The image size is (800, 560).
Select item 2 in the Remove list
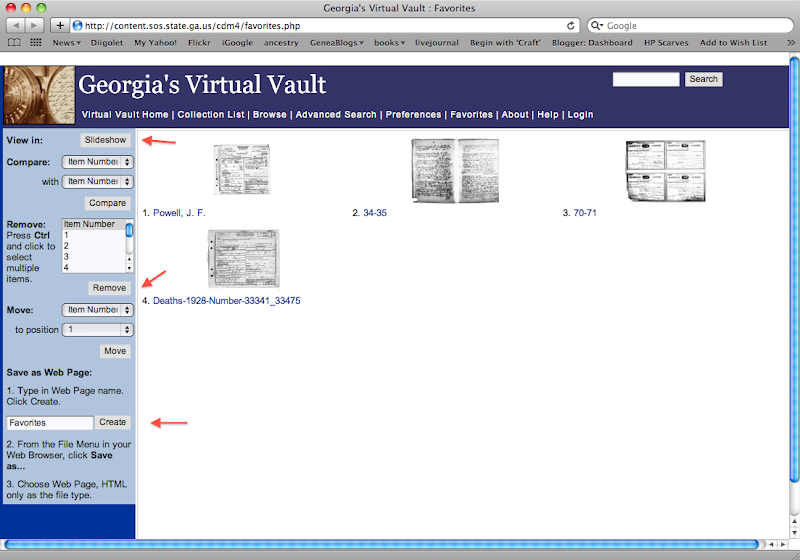click(x=93, y=246)
